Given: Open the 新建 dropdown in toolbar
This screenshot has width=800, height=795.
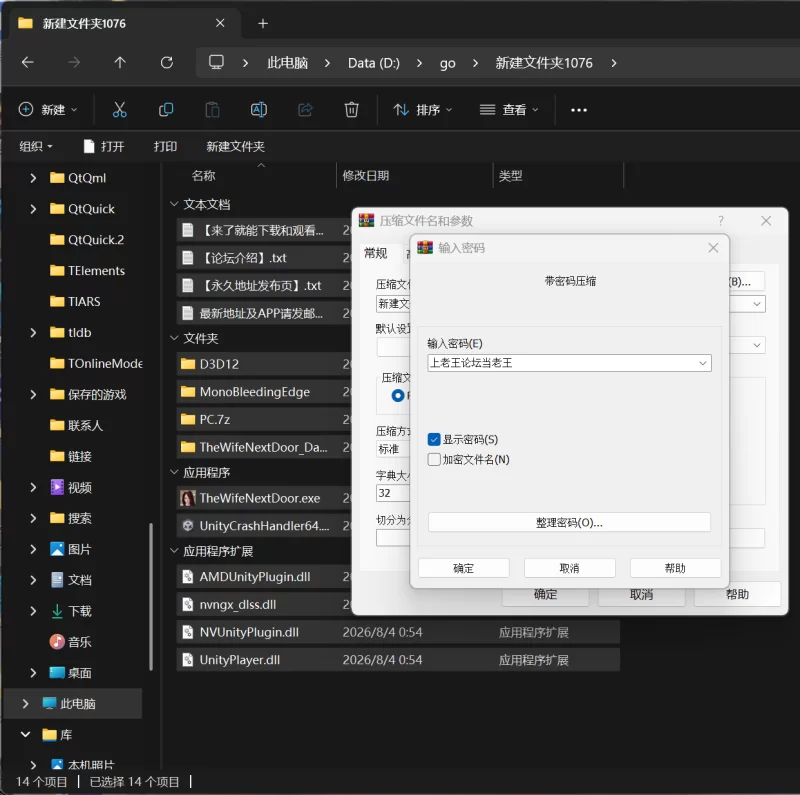Looking at the screenshot, I should tap(48, 110).
